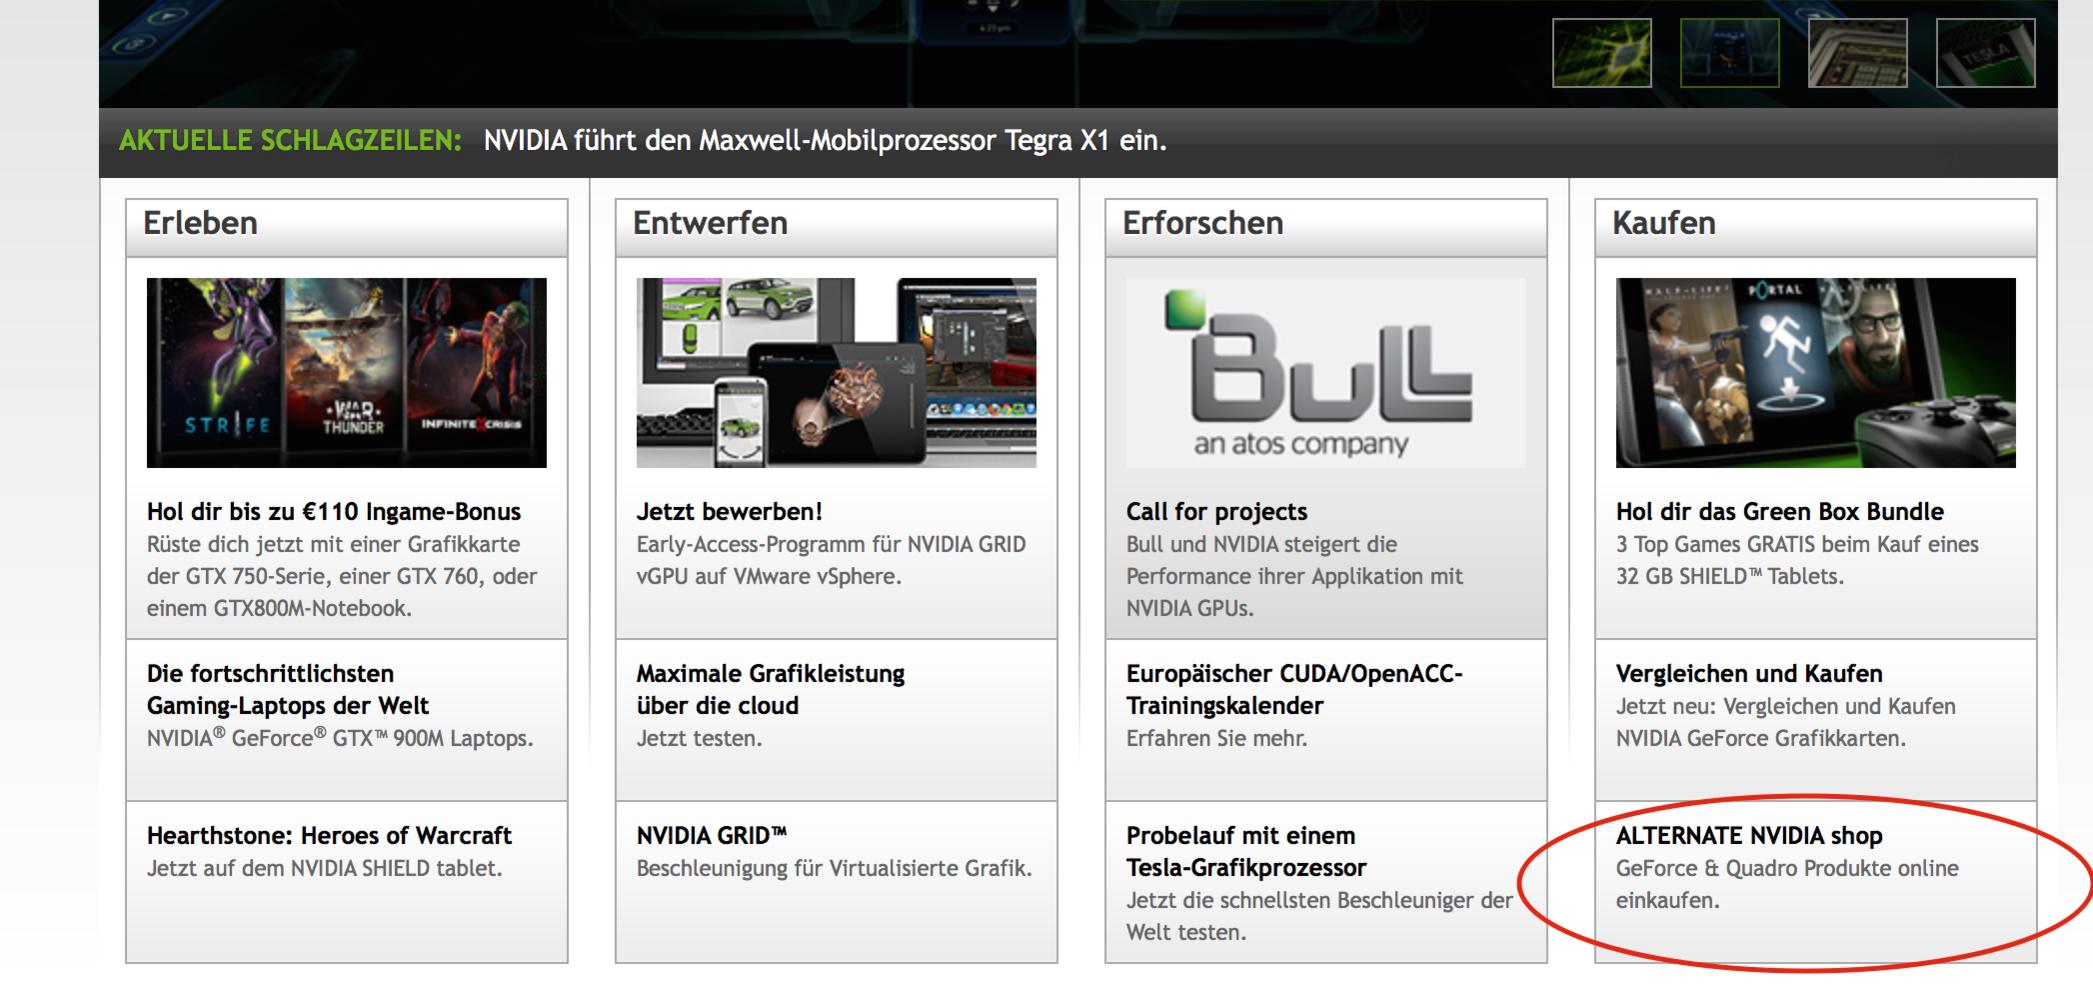Open the Tegra X1 headline link

825,140
